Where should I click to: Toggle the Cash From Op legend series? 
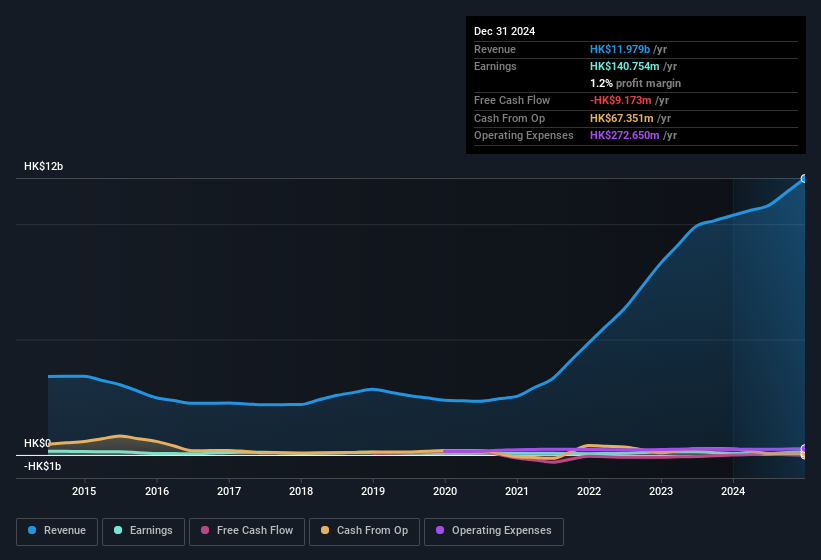point(364,531)
